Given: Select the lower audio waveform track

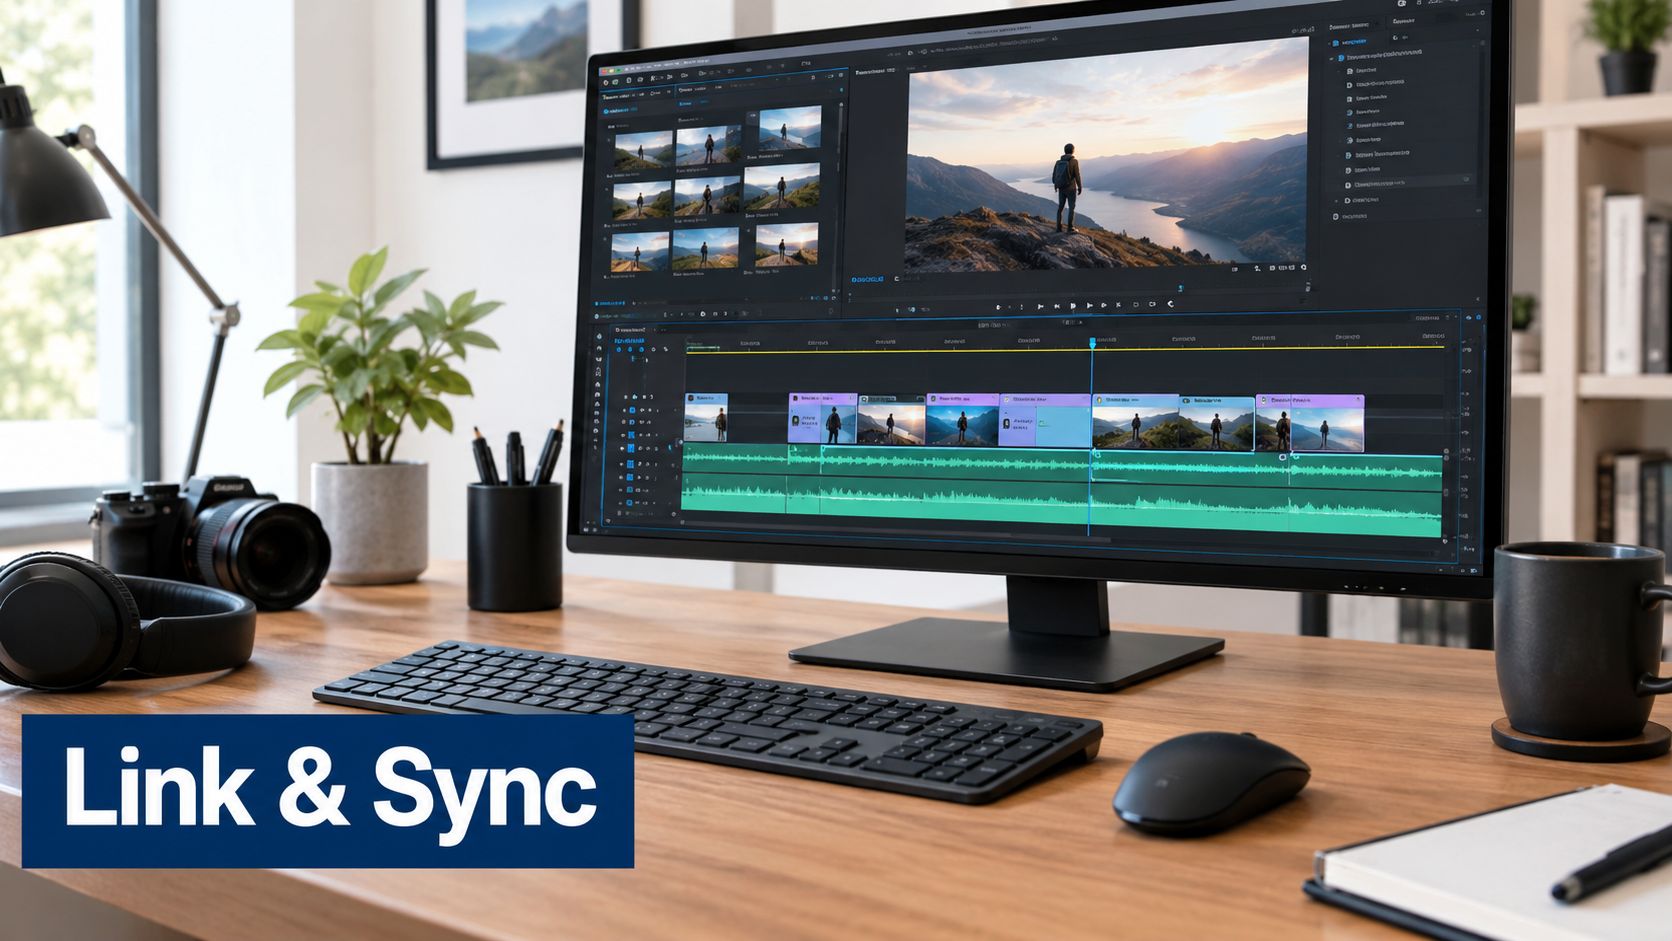Looking at the screenshot, I should pos(1063,506).
